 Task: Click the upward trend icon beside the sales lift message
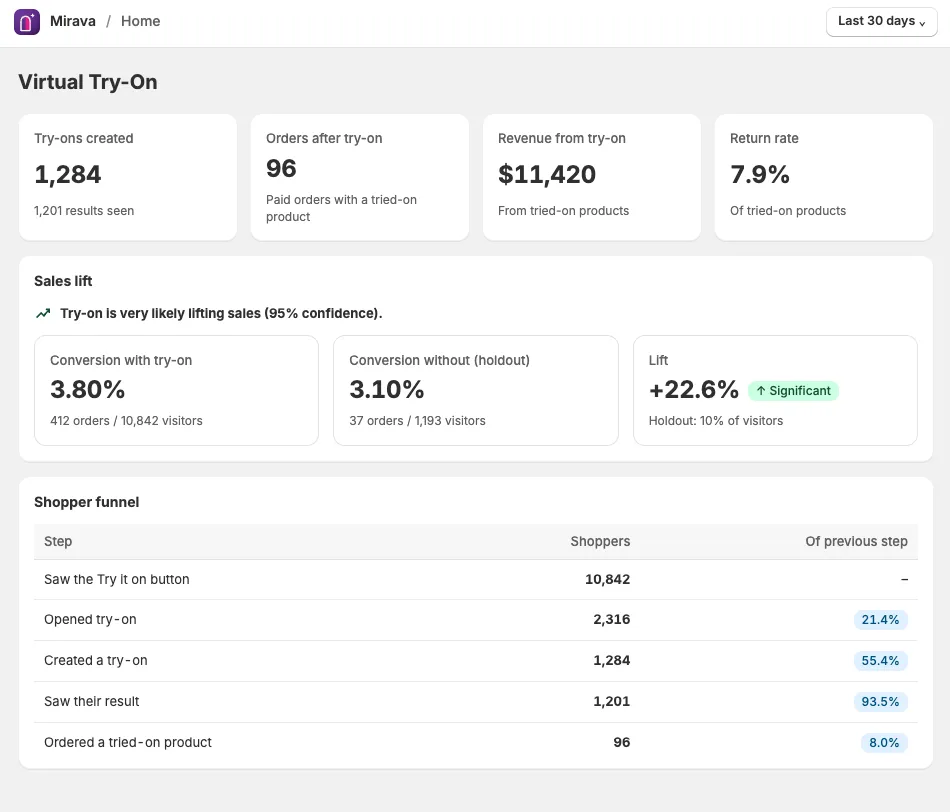43,313
